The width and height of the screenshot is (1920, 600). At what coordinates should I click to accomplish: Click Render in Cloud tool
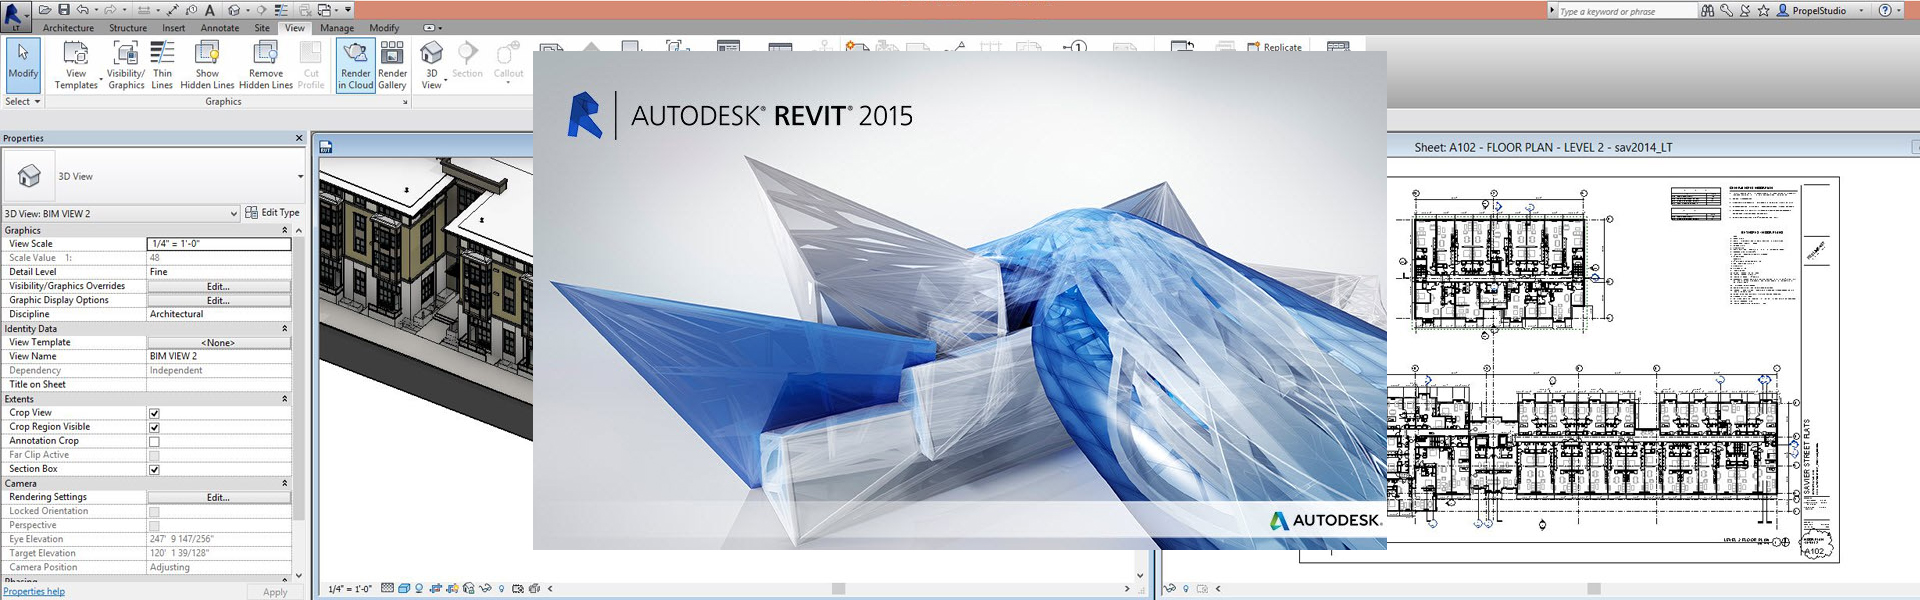click(356, 65)
